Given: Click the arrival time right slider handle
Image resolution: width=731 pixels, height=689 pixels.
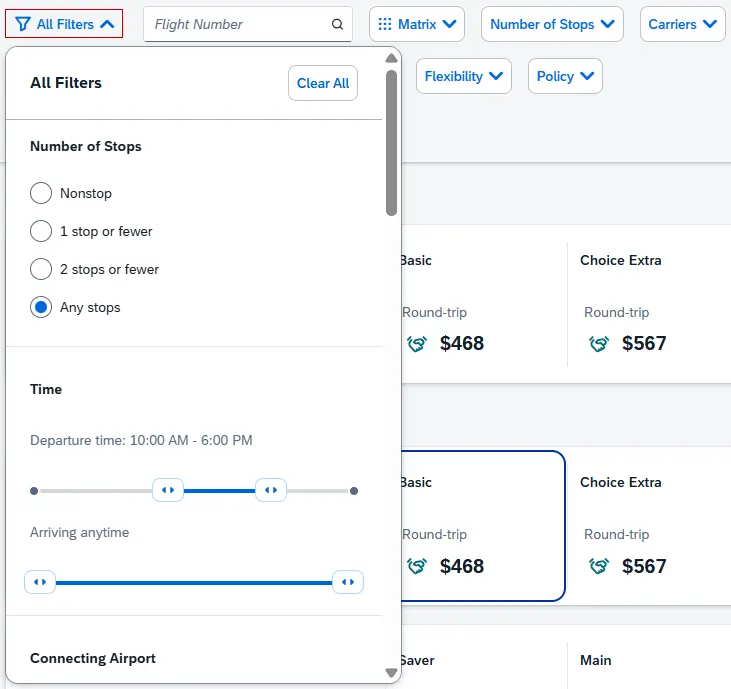Looking at the screenshot, I should 348,582.
